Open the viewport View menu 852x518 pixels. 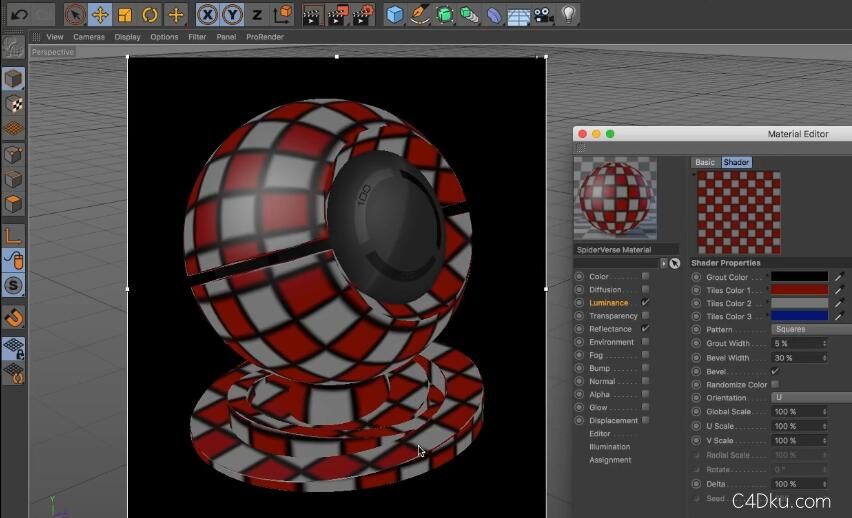[55, 37]
